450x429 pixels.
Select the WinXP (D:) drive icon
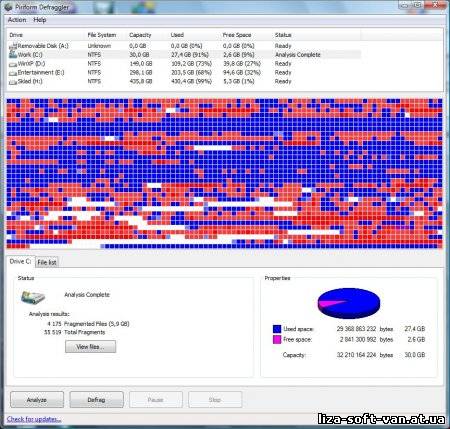13,64
